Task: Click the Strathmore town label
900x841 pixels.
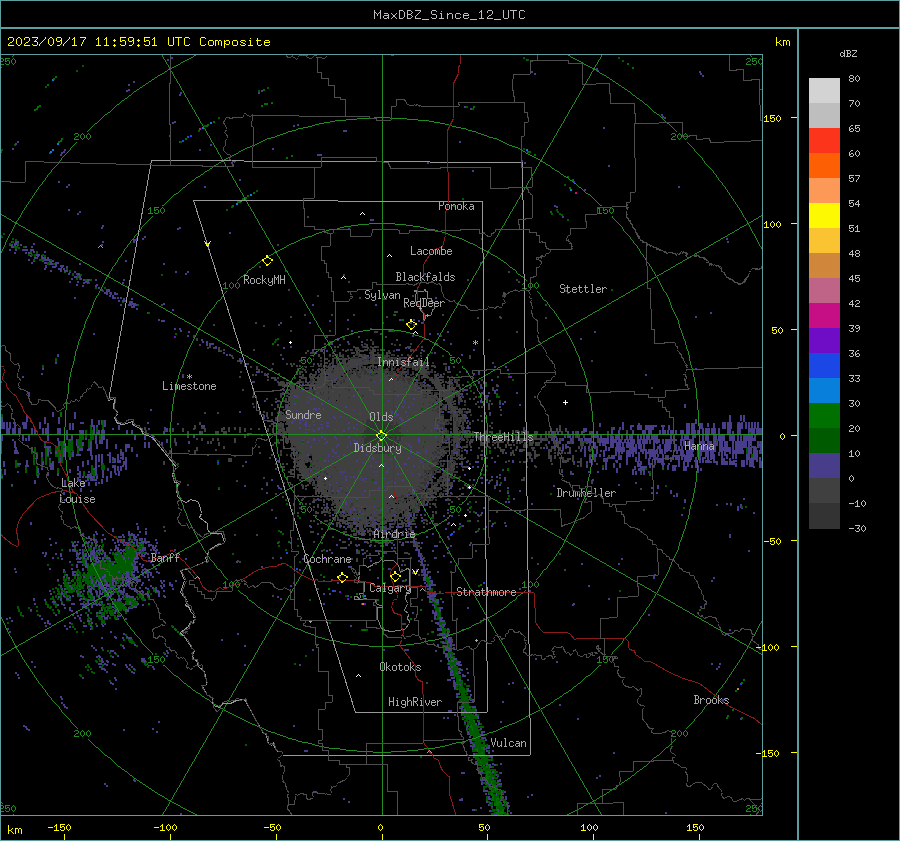Action: click(486, 592)
